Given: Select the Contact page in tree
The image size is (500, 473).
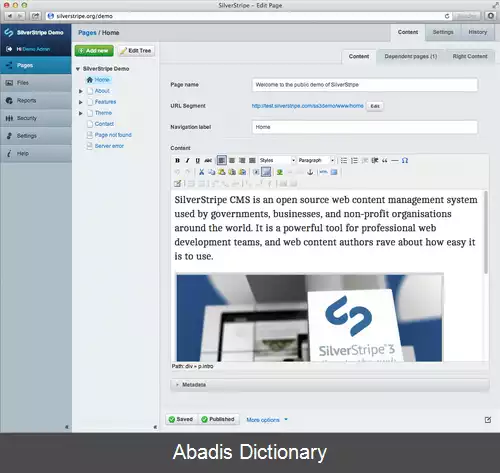Looking at the screenshot, I should tap(104, 124).
